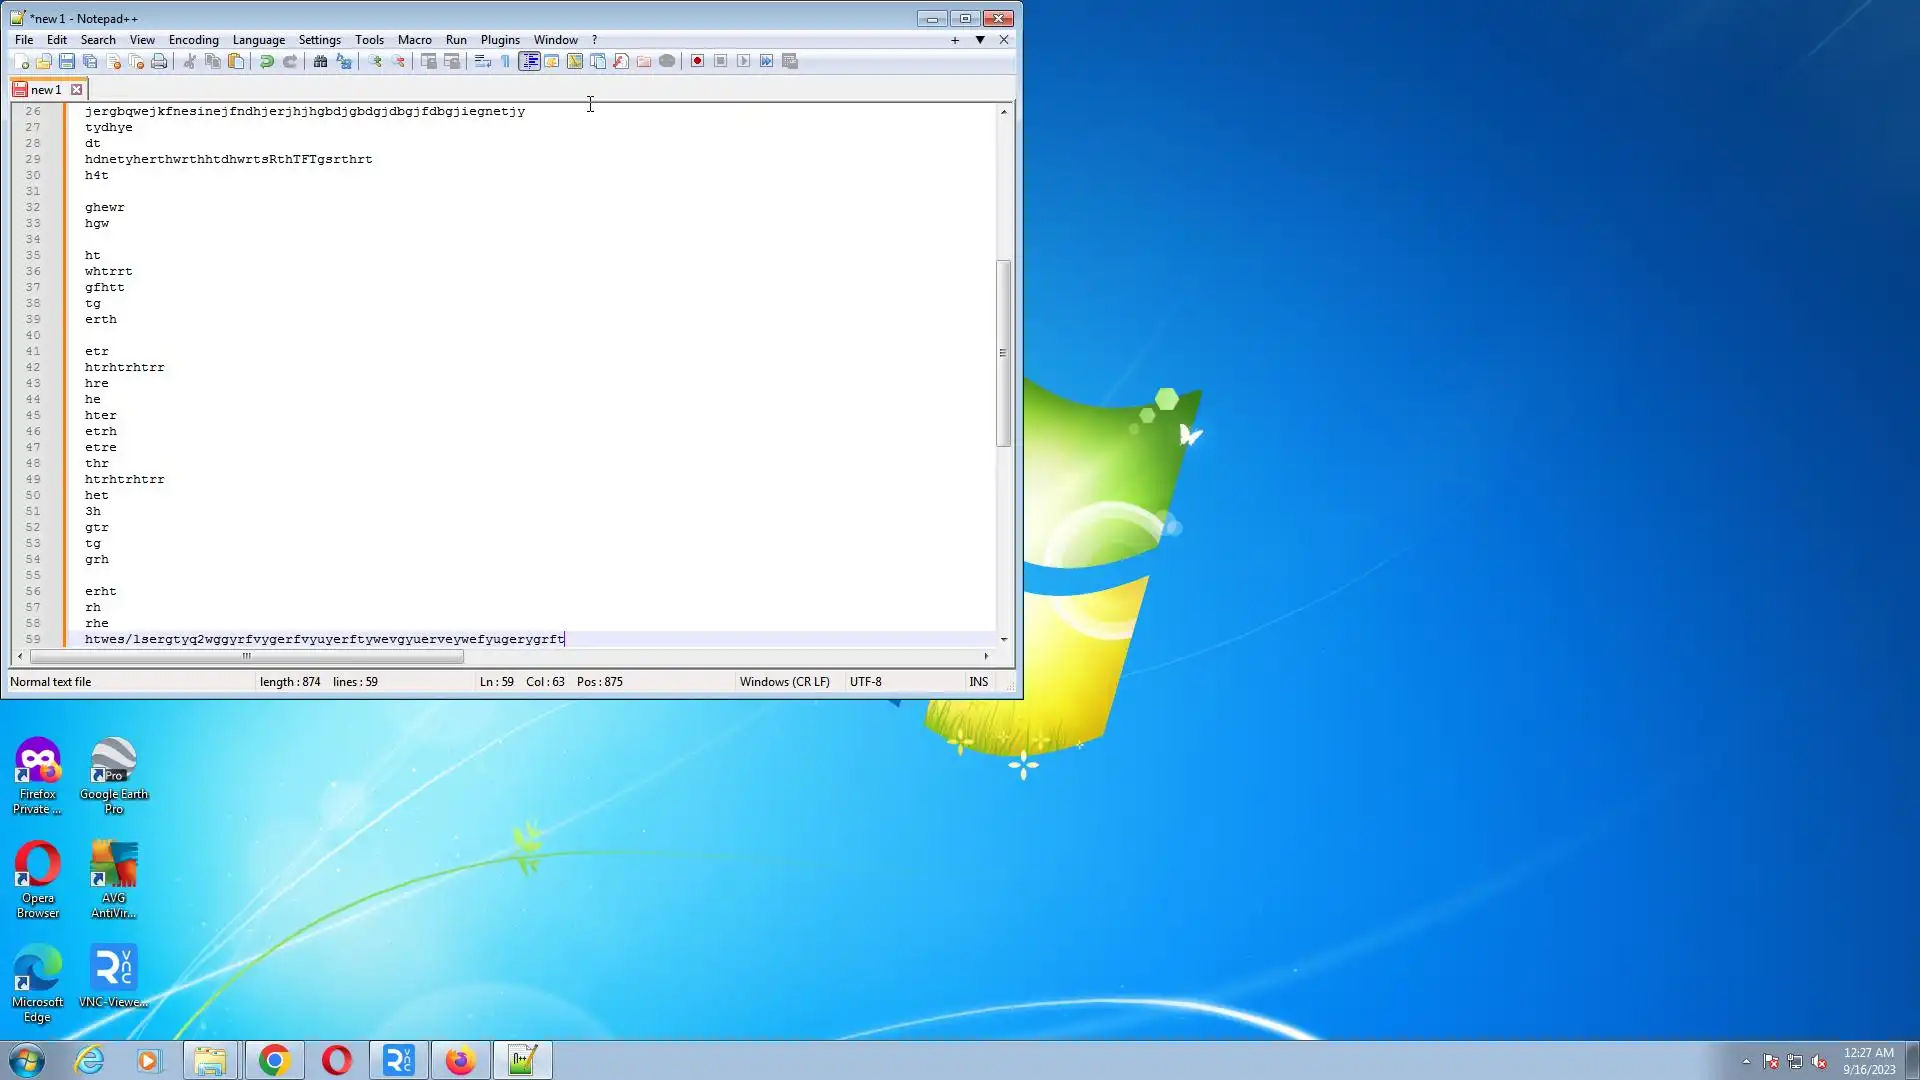The image size is (1920, 1080).
Task: Click the Print toolbar icon
Action: click(x=159, y=61)
